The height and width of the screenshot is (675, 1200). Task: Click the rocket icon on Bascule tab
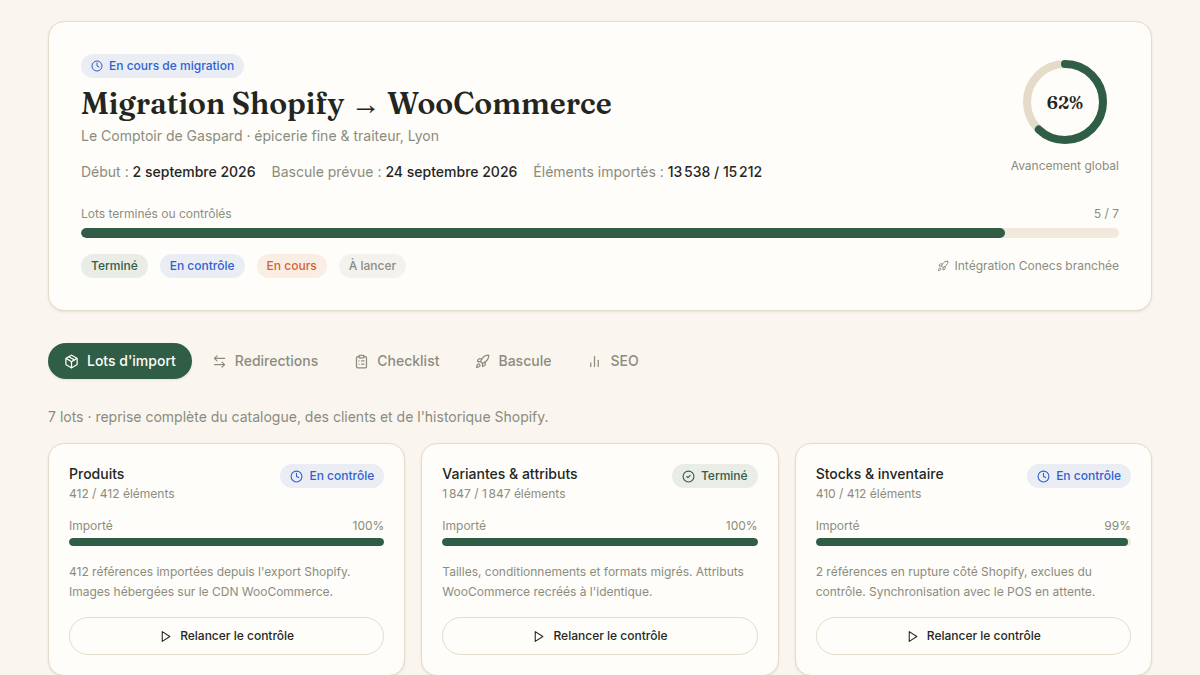(483, 361)
